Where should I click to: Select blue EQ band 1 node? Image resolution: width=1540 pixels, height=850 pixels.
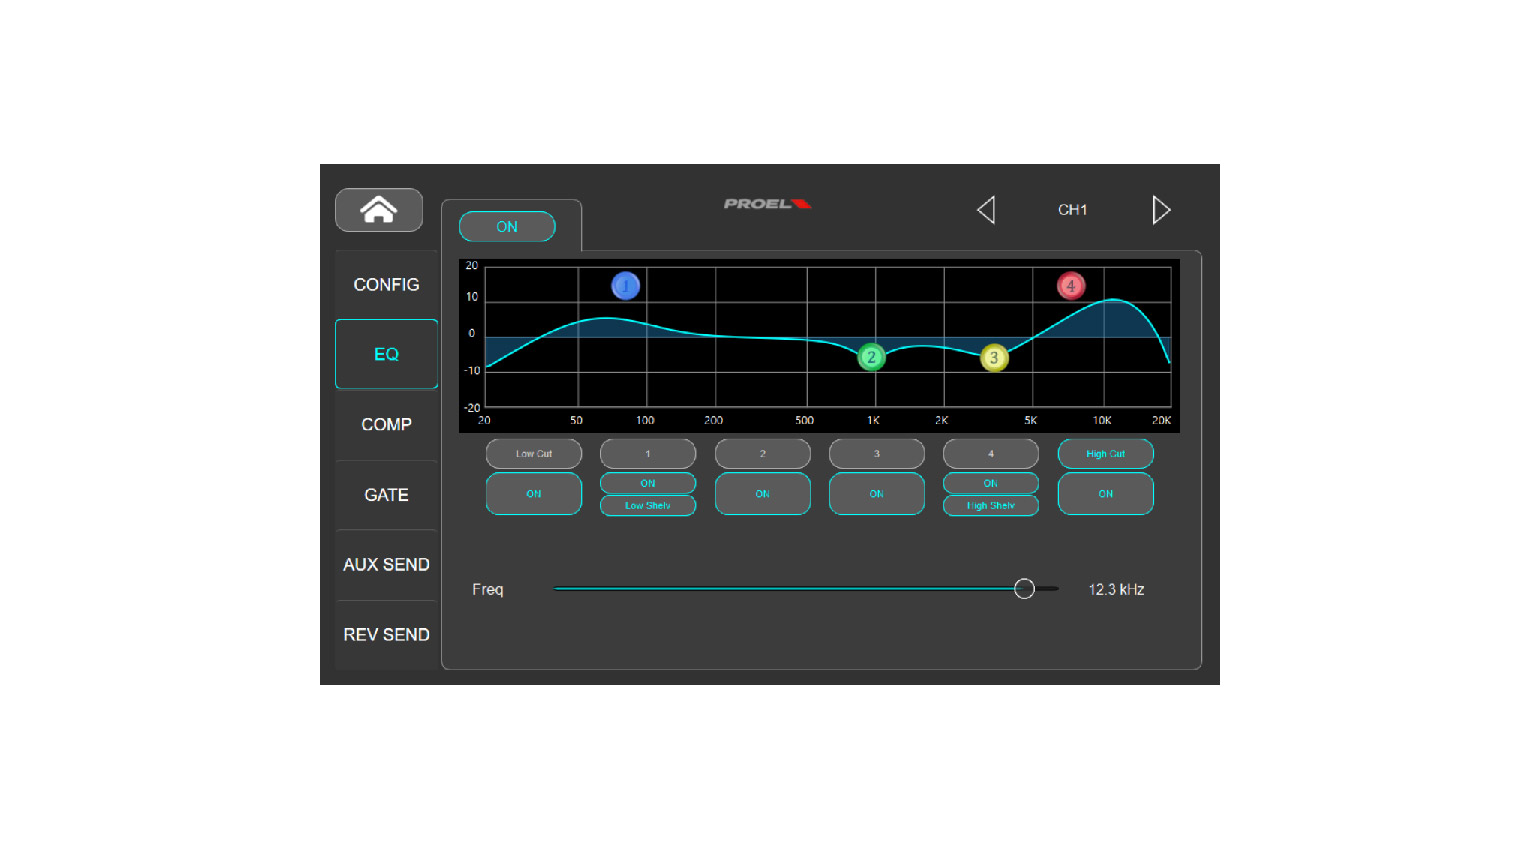626,286
